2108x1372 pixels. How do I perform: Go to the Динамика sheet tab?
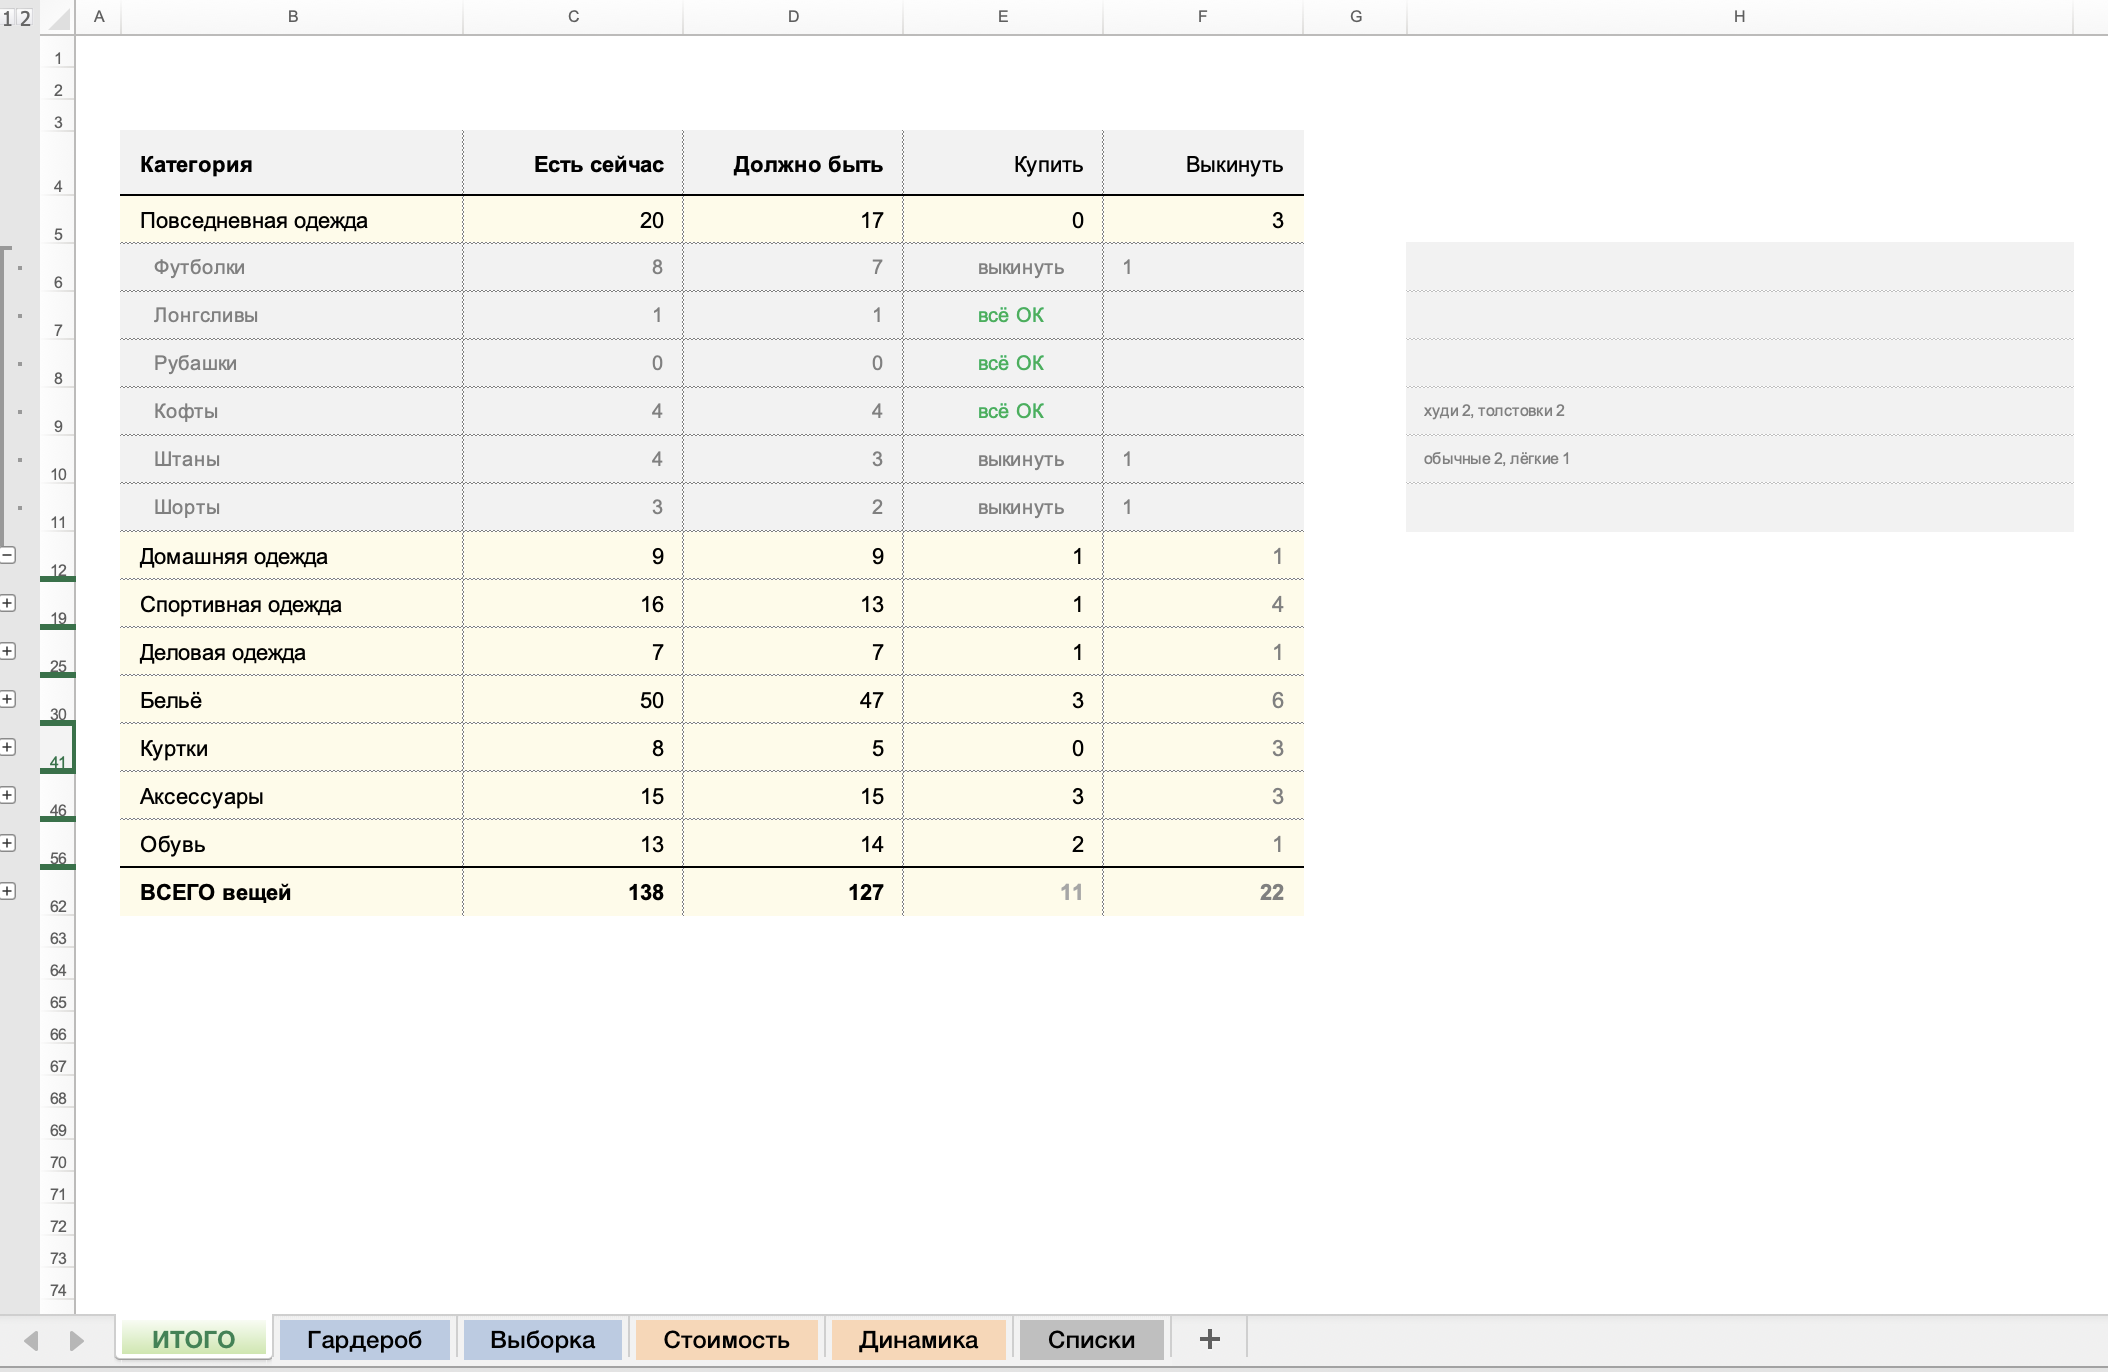[x=918, y=1339]
